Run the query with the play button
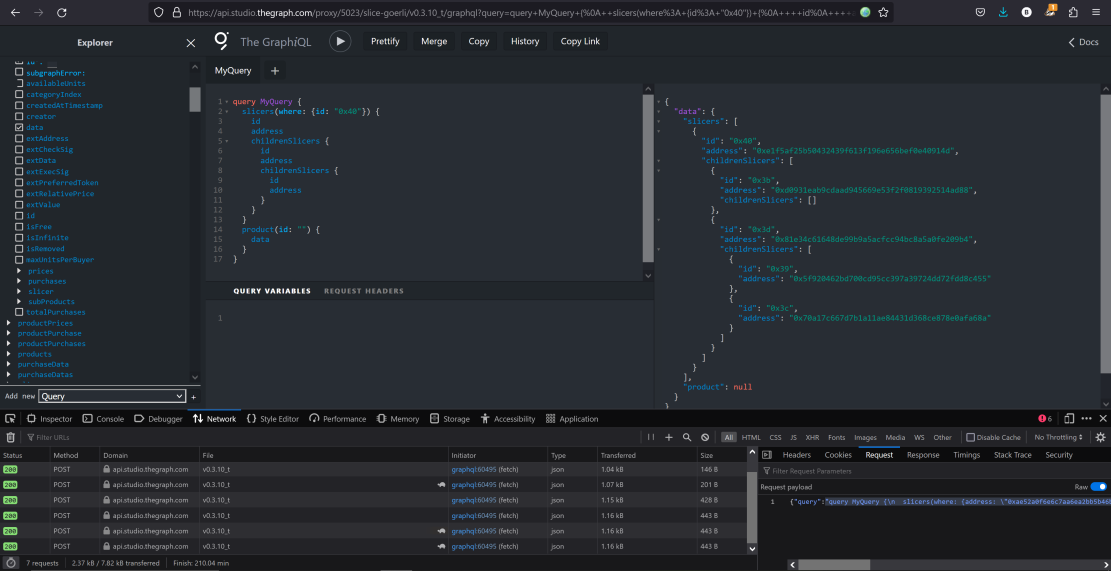Image resolution: width=1111 pixels, height=571 pixels. point(341,41)
